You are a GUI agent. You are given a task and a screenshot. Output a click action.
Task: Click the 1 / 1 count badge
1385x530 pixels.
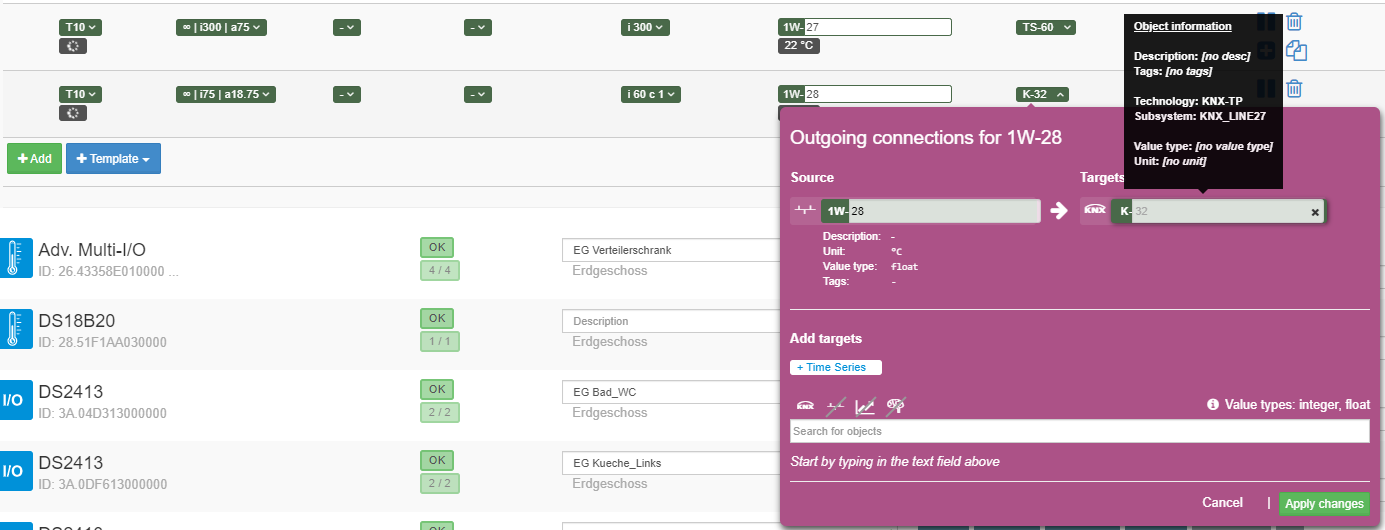(x=440, y=341)
